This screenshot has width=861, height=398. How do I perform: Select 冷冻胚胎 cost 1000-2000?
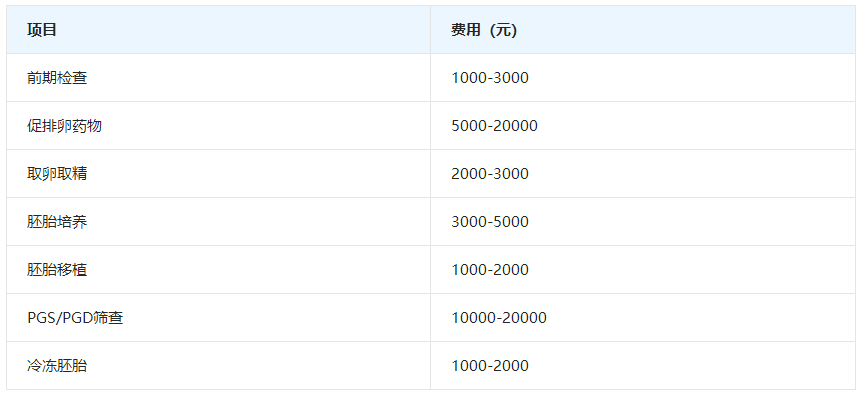click(490, 366)
